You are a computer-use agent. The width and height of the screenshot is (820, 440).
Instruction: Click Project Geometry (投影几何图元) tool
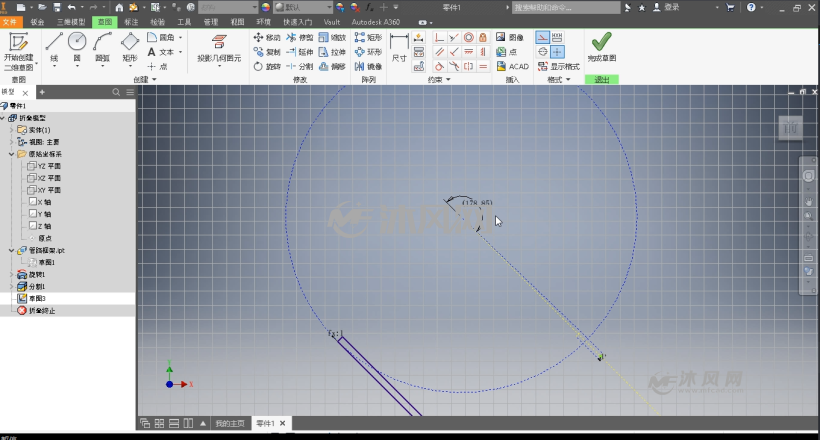click(219, 48)
